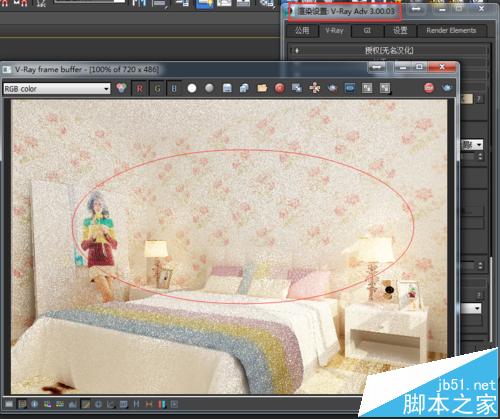Click the rendered bedroom image
500x419 pixels.
tap(229, 247)
